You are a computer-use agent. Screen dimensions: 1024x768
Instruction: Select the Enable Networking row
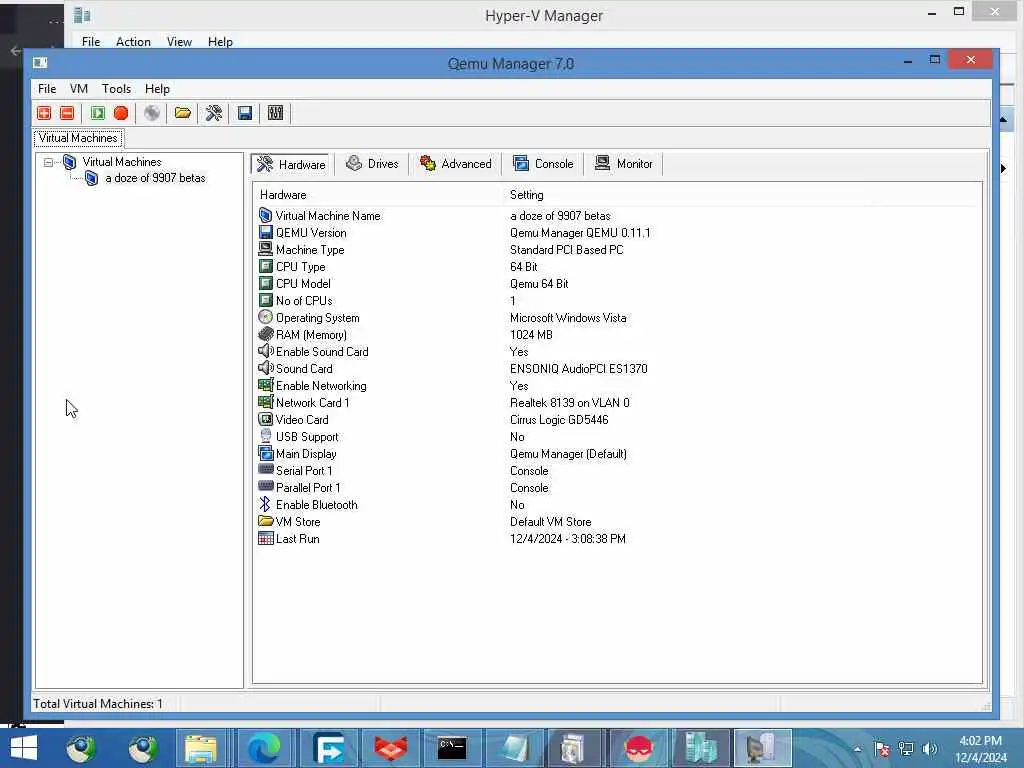(616, 385)
